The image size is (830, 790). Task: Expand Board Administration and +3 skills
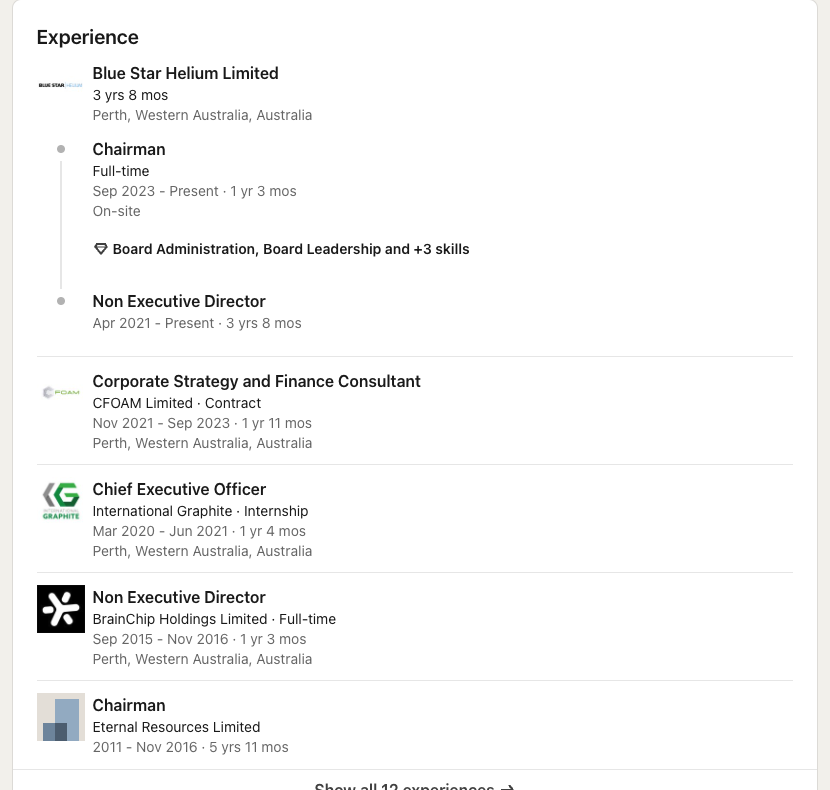point(290,249)
